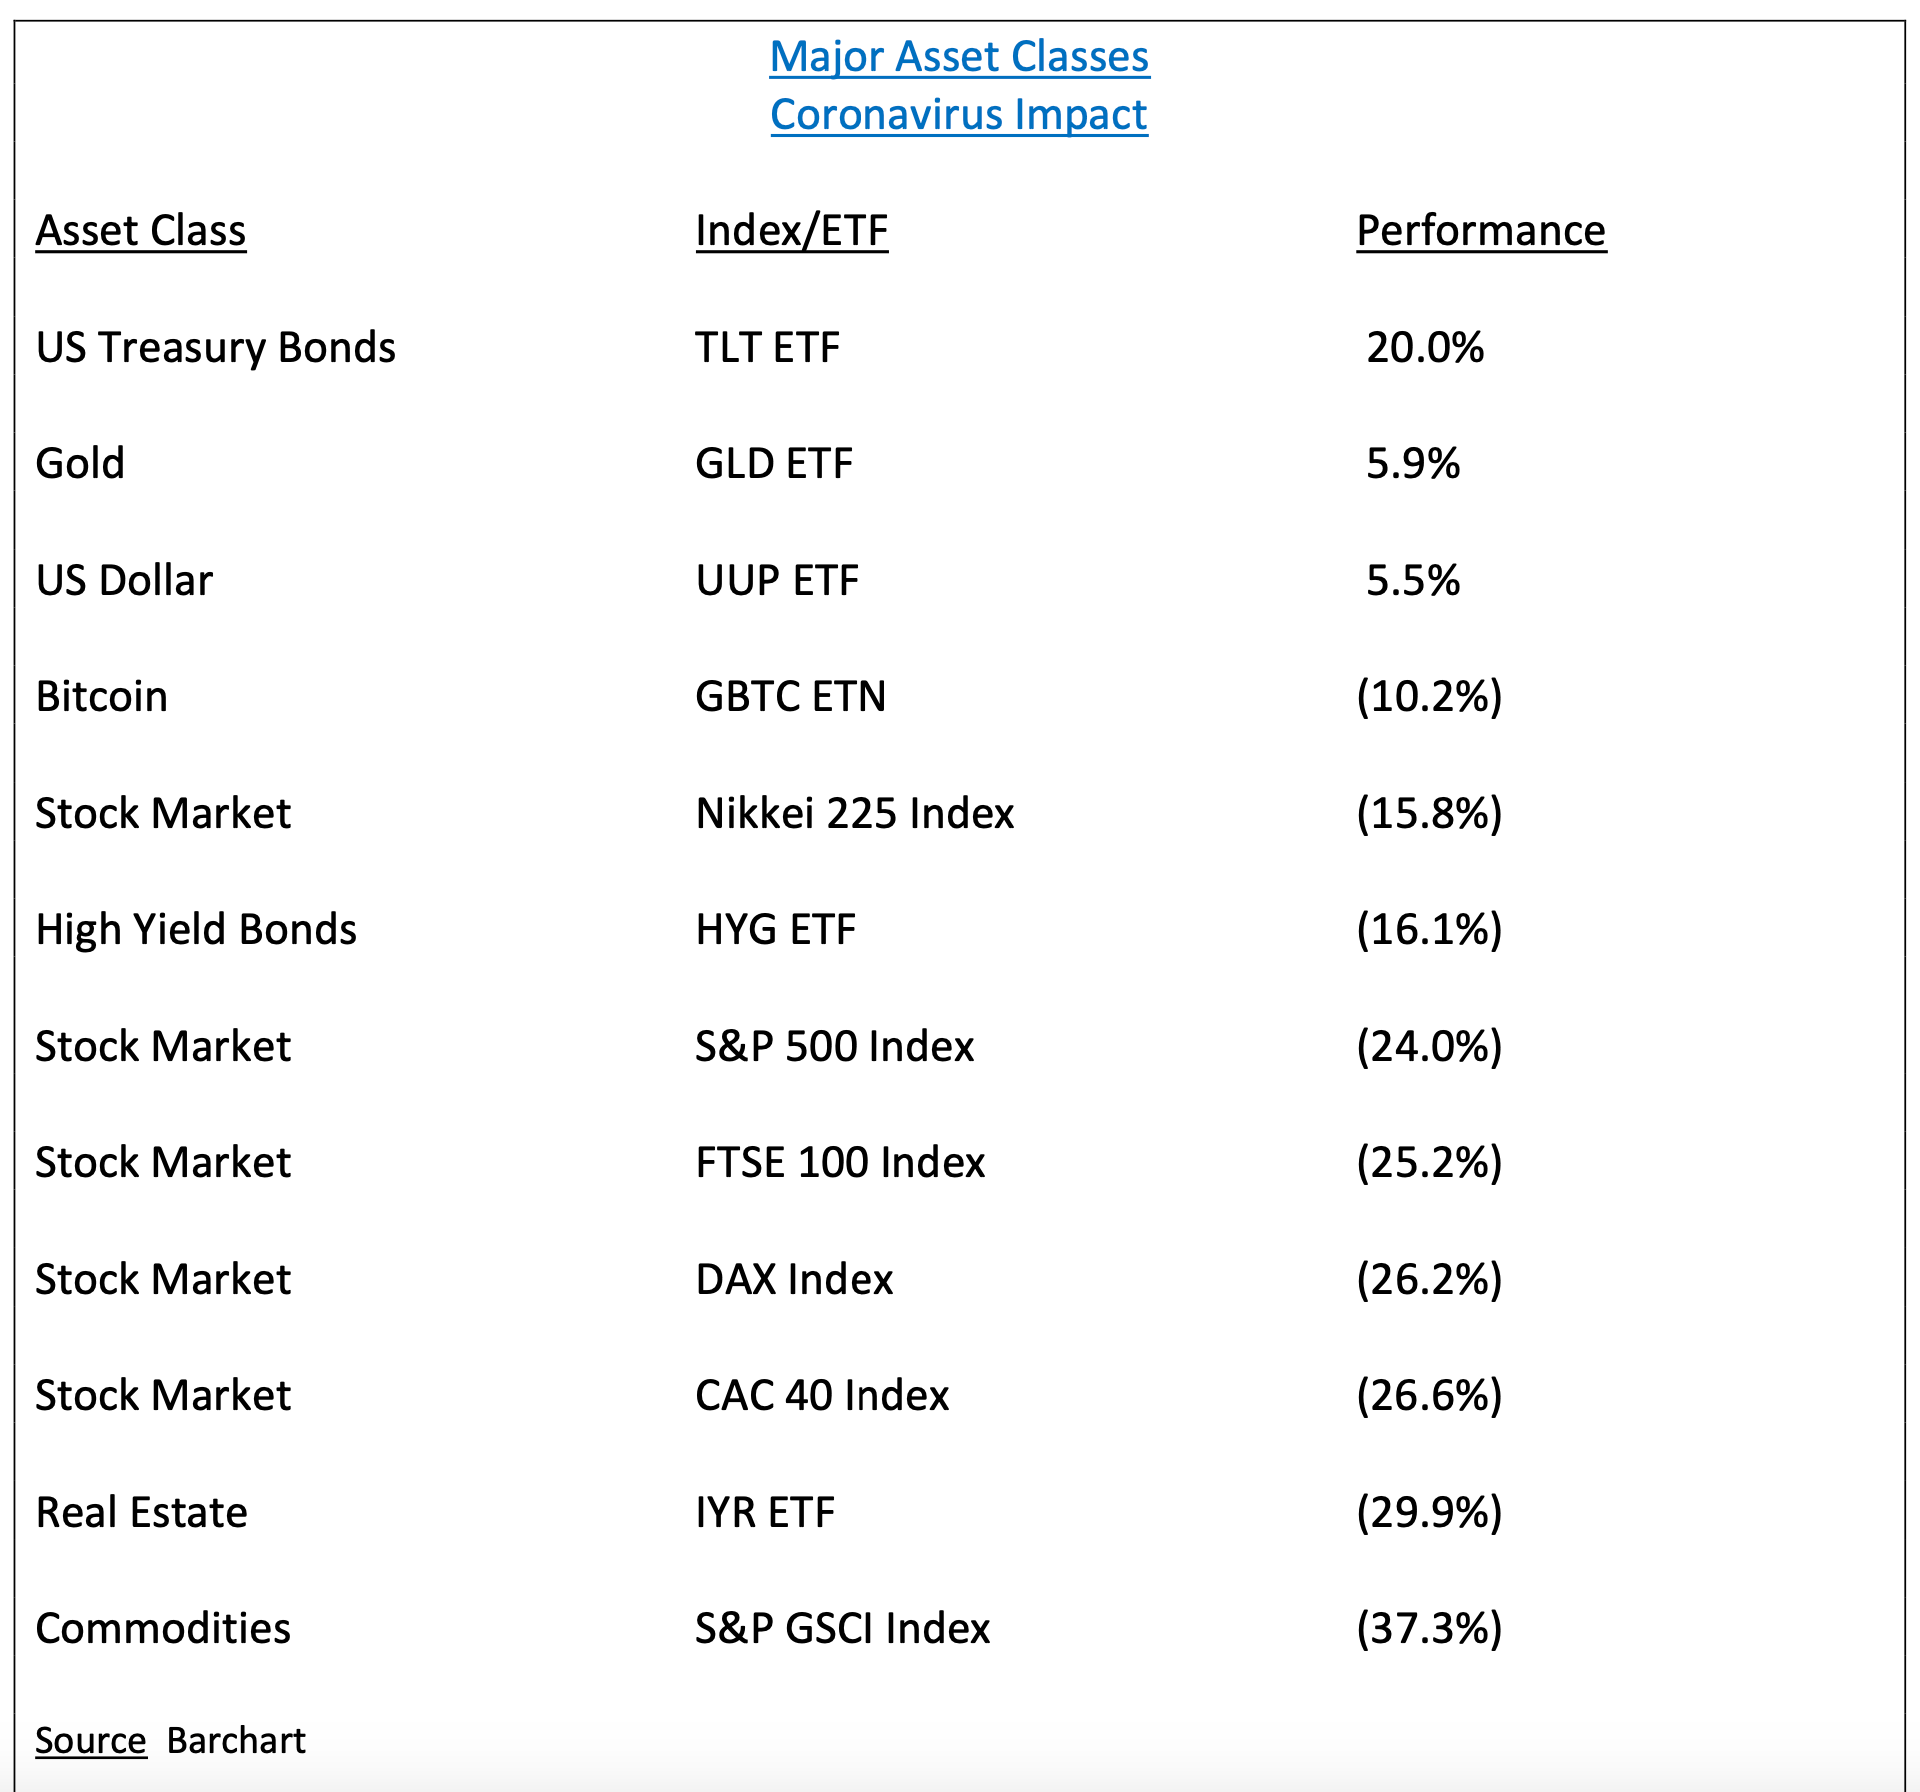Click the Asset Class column header
Screen dimensions: 1920x1792
141,231
